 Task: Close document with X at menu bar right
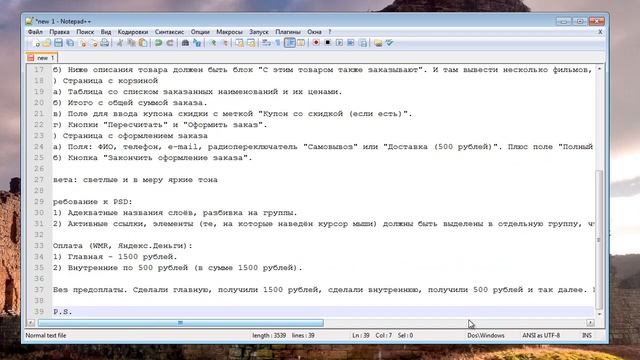[x=600, y=32]
